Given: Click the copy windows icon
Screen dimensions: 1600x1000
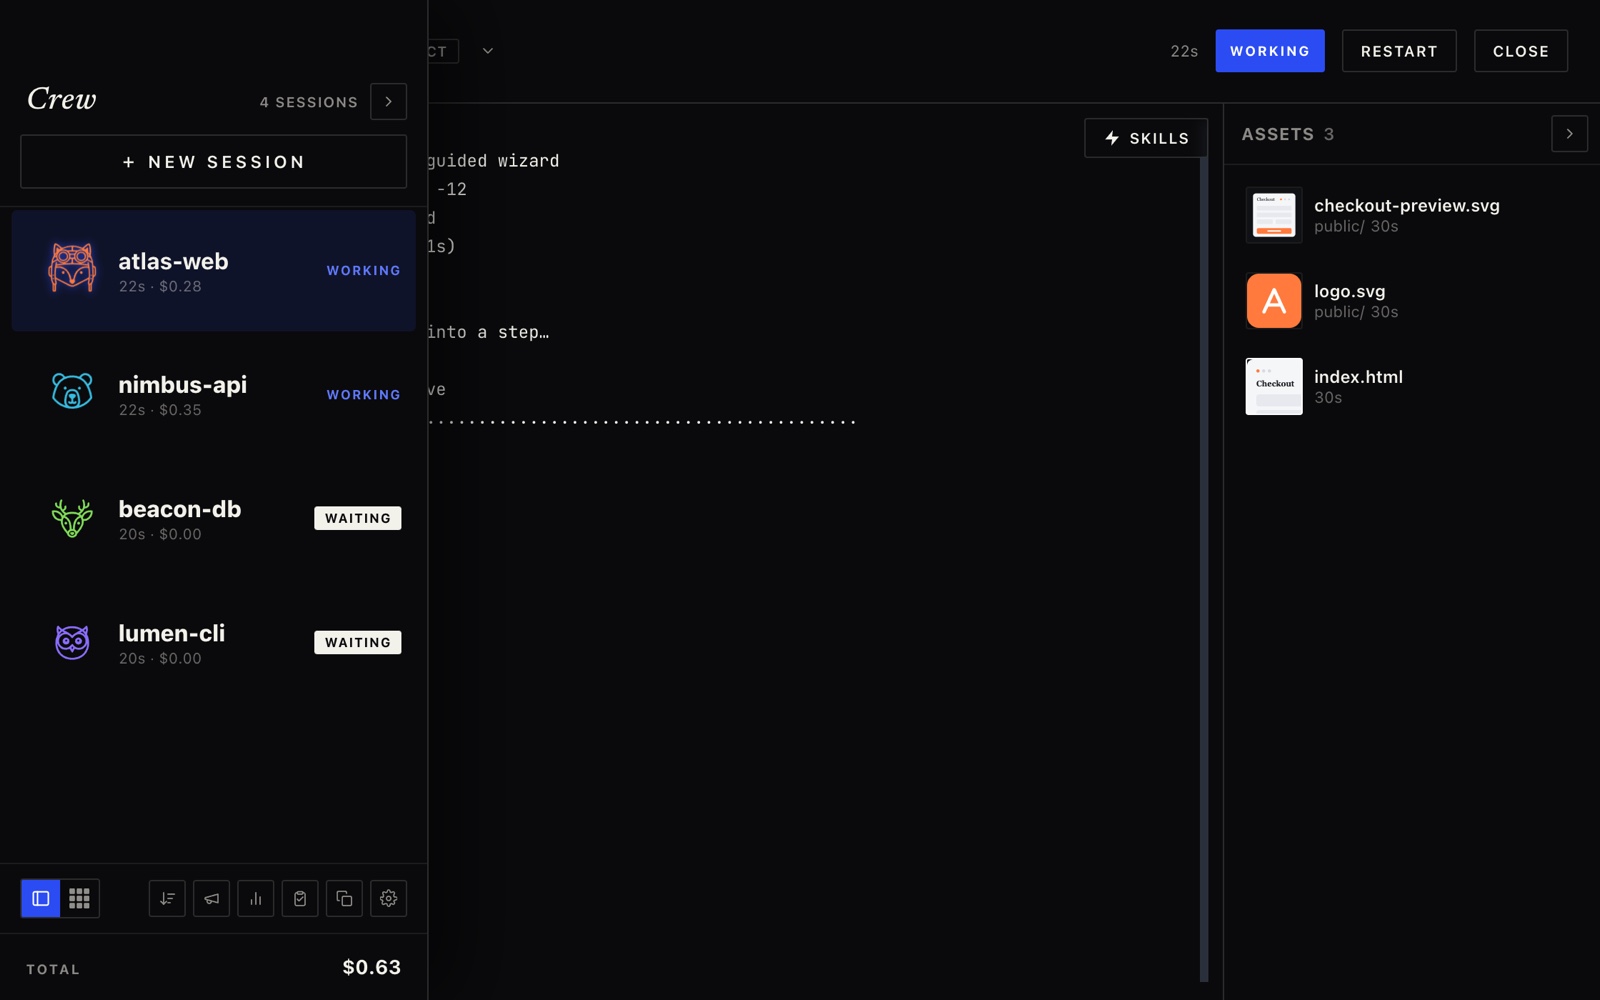Looking at the screenshot, I should [344, 898].
